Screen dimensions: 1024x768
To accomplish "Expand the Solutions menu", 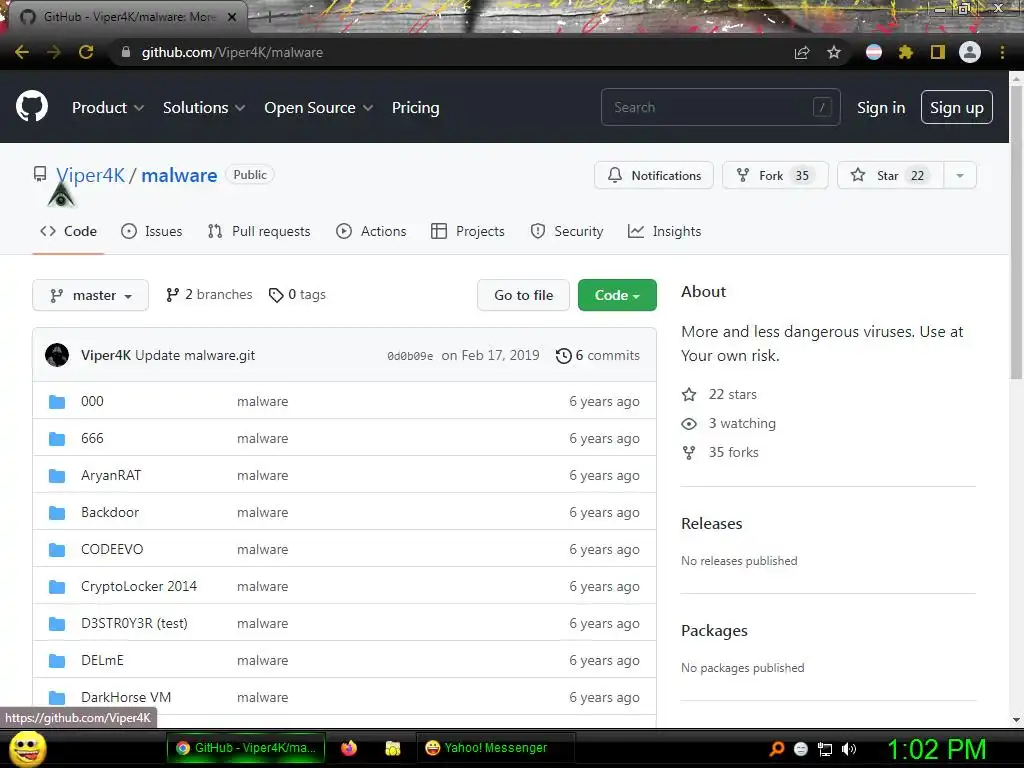I will pyautogui.click(x=204, y=108).
